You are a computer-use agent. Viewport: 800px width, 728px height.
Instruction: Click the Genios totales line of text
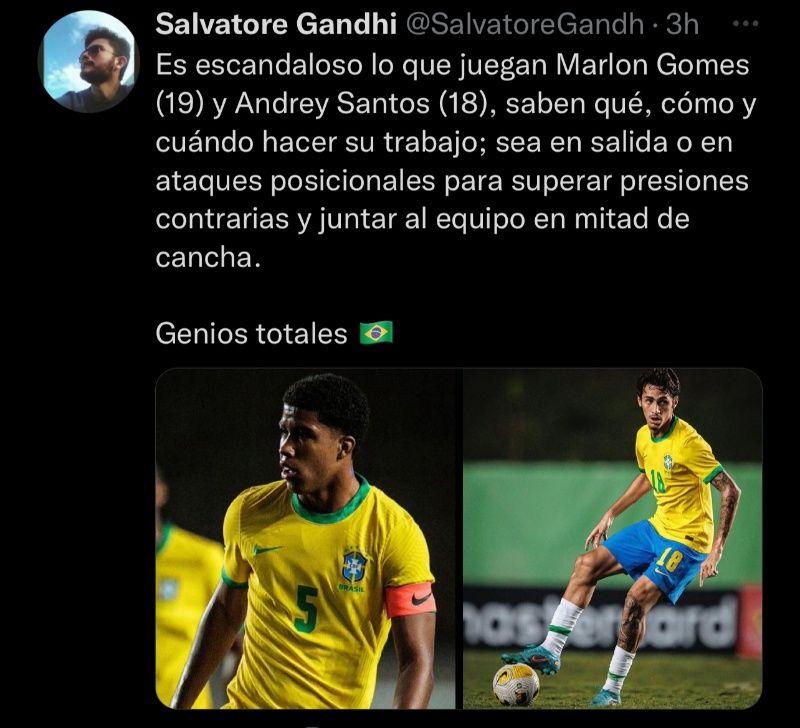252,333
